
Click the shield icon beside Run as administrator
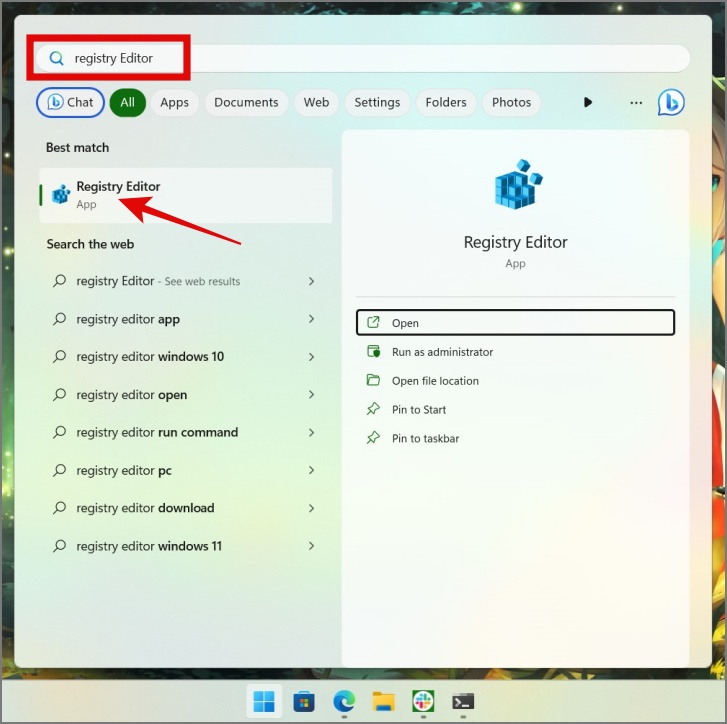374,351
